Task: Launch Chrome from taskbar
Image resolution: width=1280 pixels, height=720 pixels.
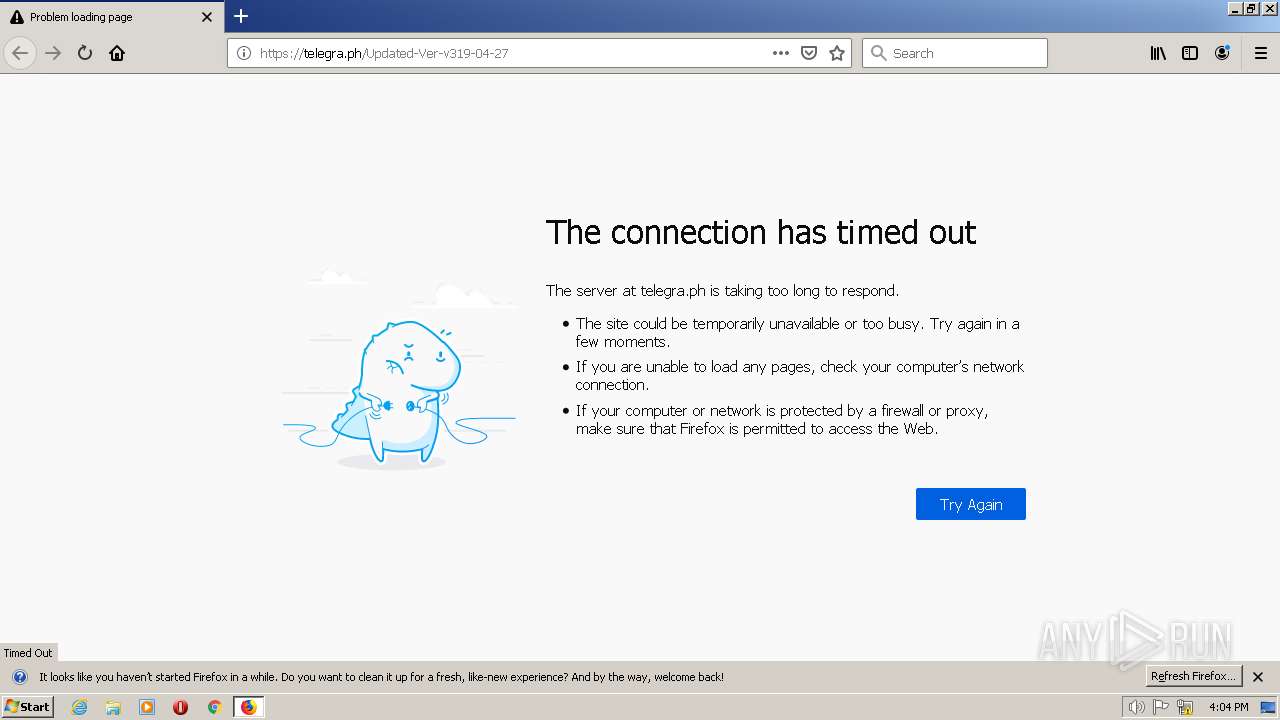Action: (x=214, y=707)
